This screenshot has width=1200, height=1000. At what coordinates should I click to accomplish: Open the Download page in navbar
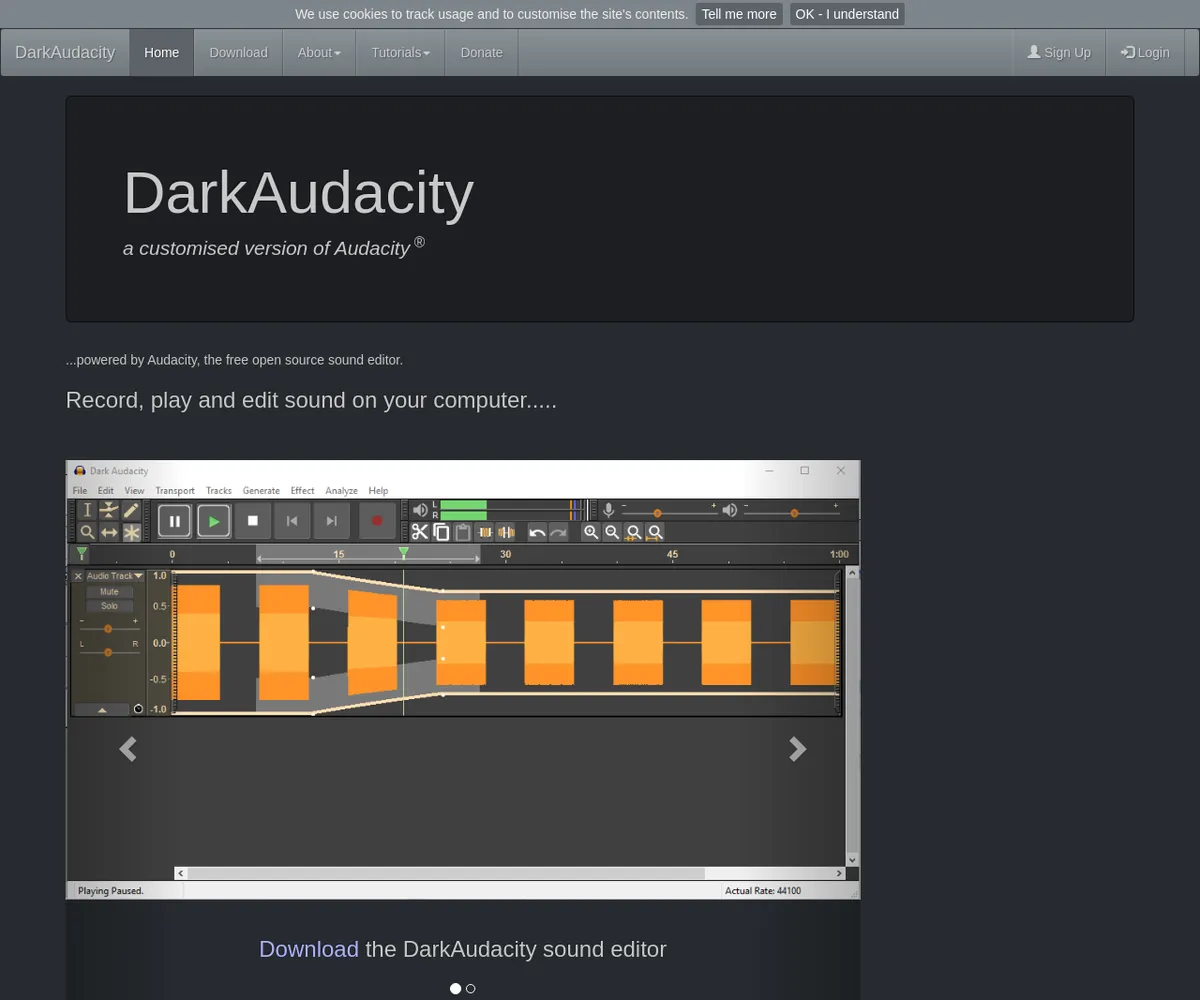click(x=238, y=53)
